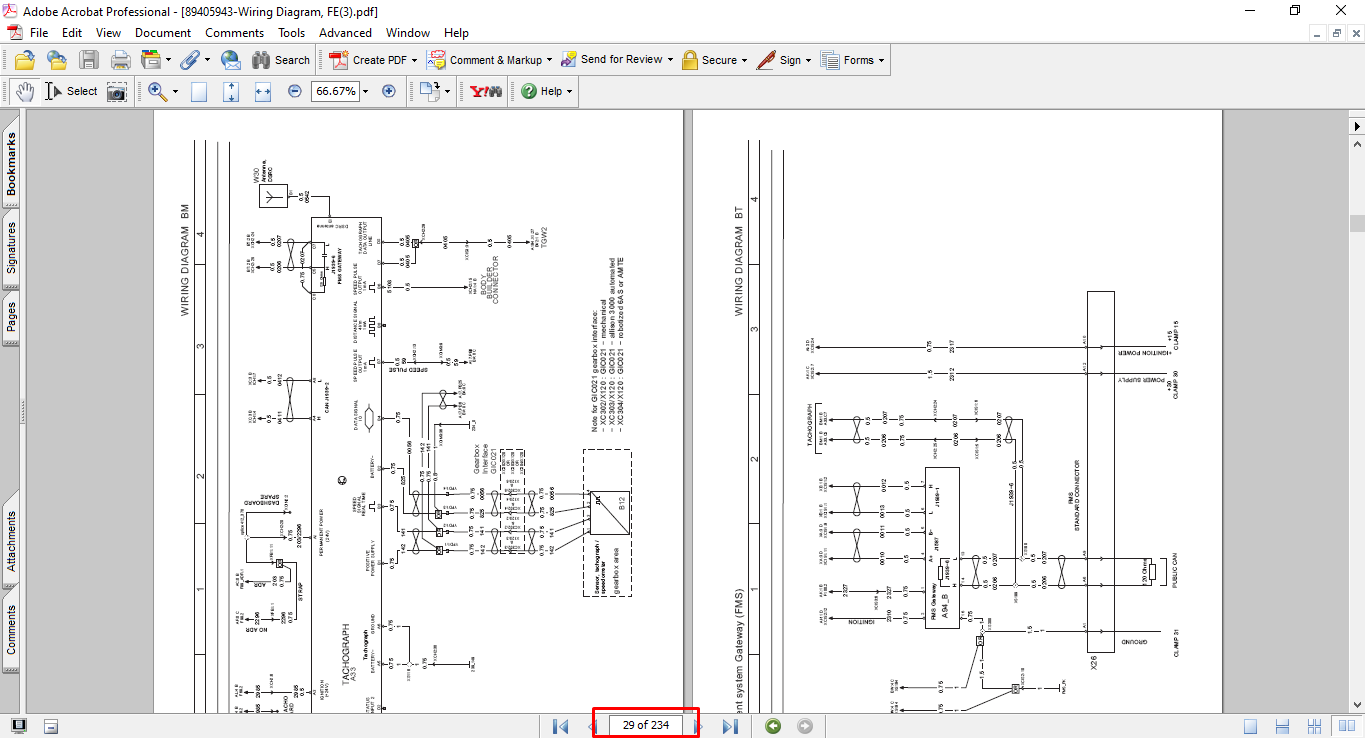Click the page number input field
This screenshot has height=738, width=1365.
pos(645,725)
